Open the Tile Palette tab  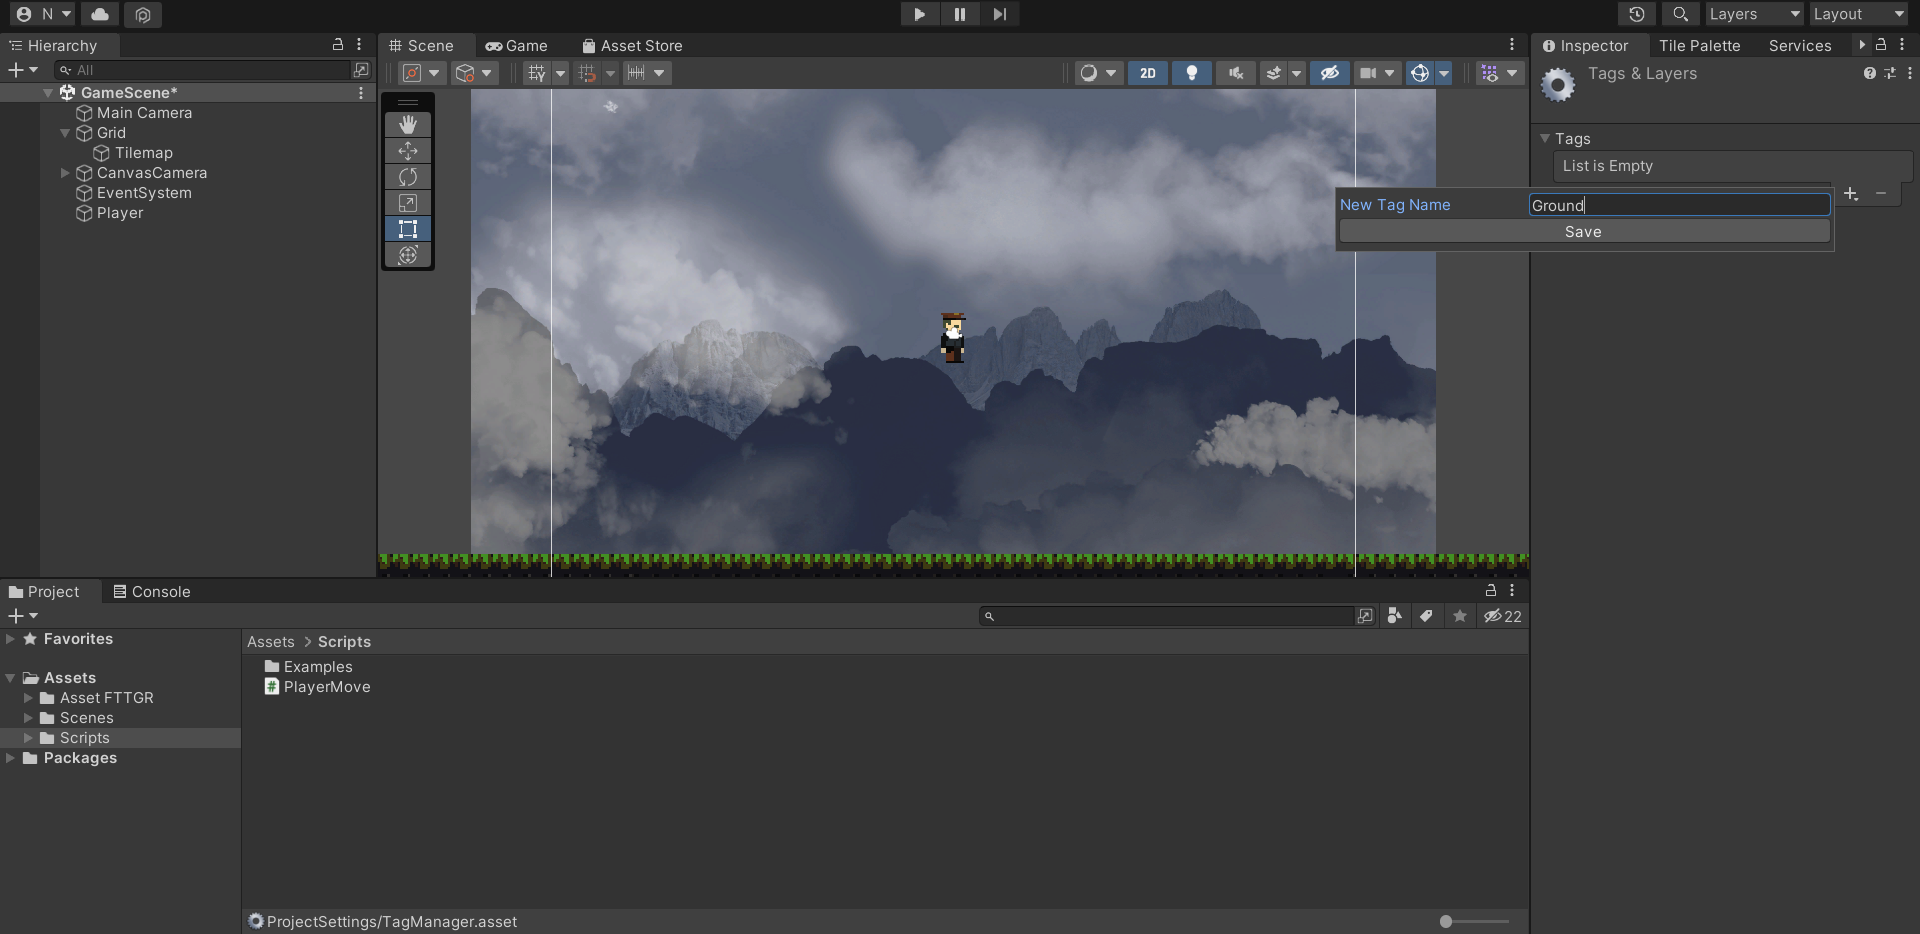pos(1699,46)
